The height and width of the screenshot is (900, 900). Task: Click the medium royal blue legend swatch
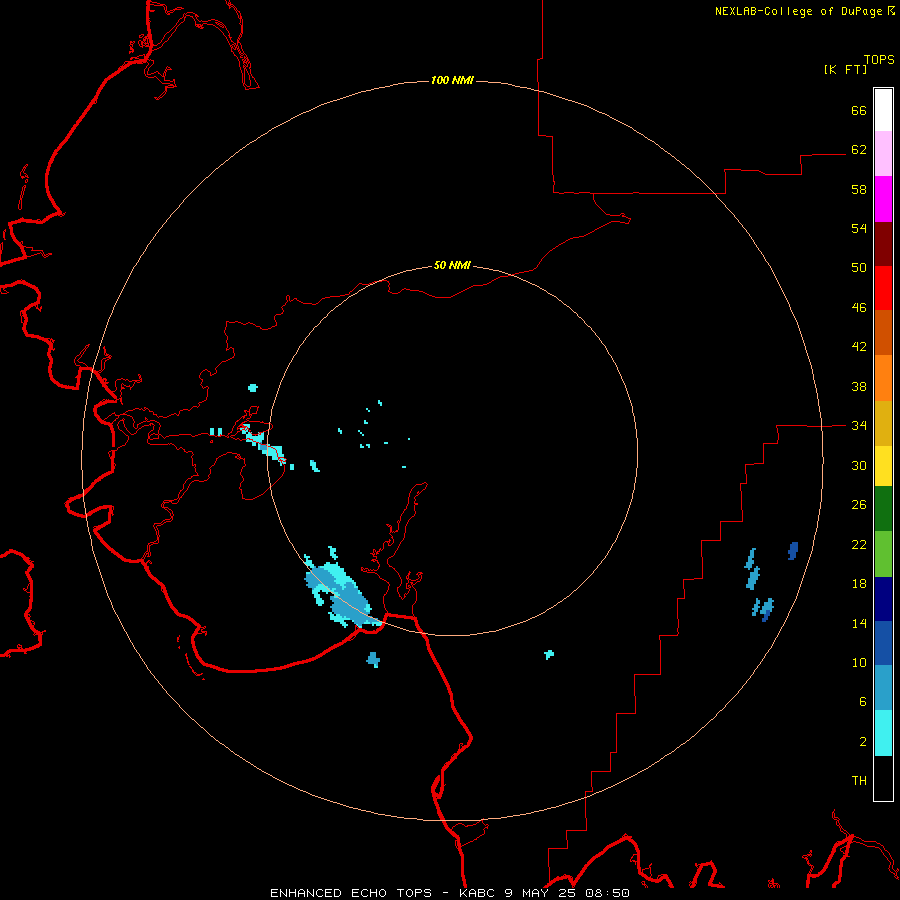883,643
